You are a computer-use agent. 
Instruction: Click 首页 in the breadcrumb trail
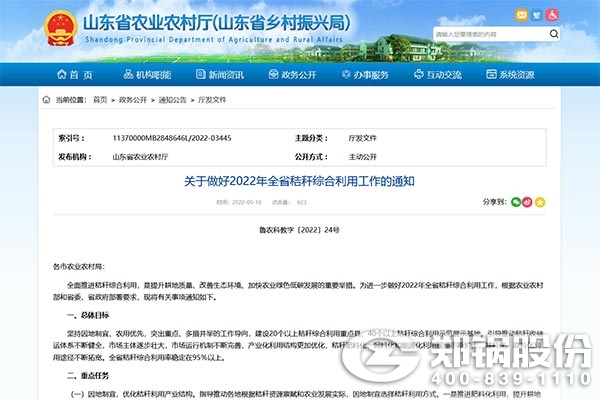pos(100,100)
